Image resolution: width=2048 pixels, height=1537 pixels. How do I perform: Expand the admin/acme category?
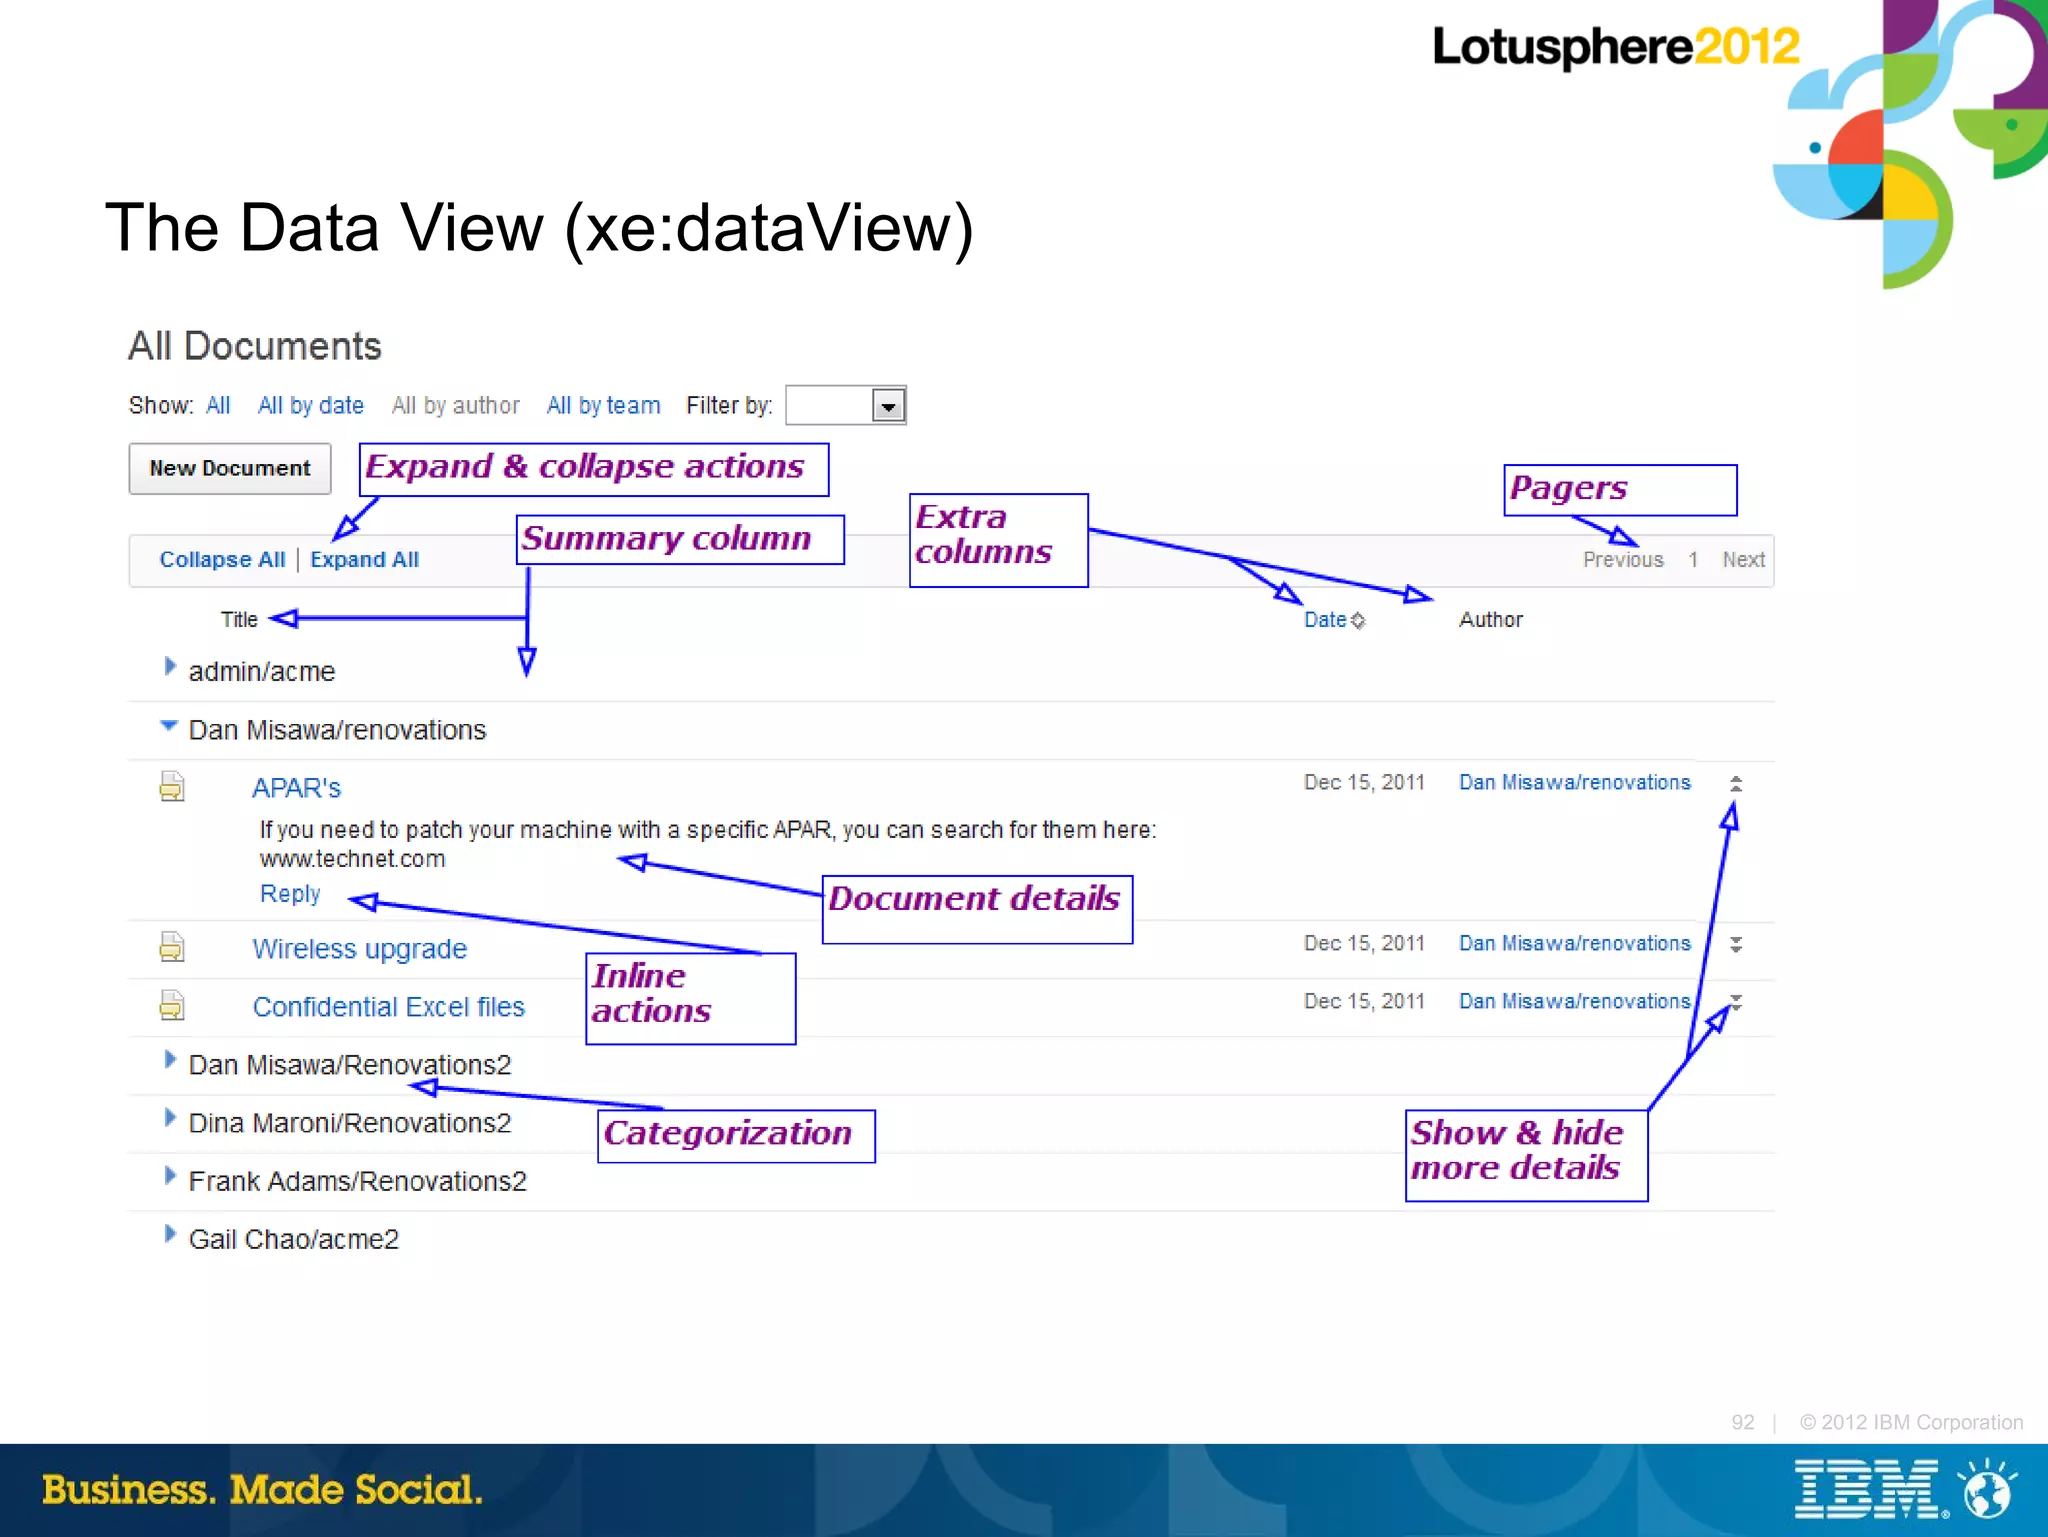click(170, 667)
